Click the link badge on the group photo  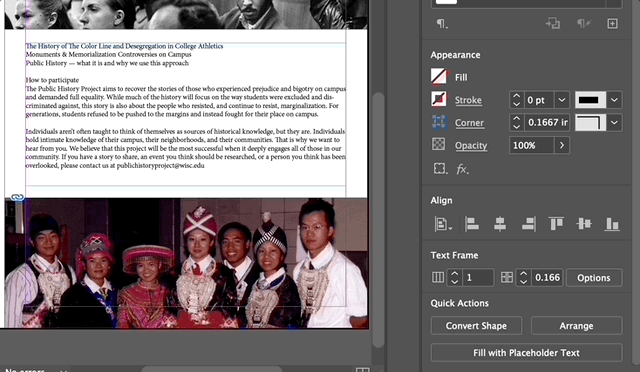[17, 198]
